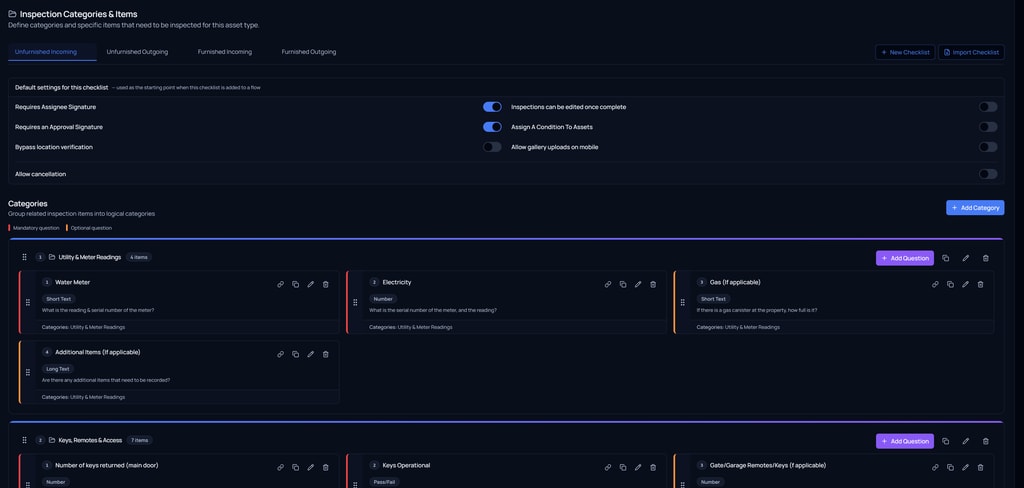Click drag handle of Utility & Meter Readings category

pos(24,257)
